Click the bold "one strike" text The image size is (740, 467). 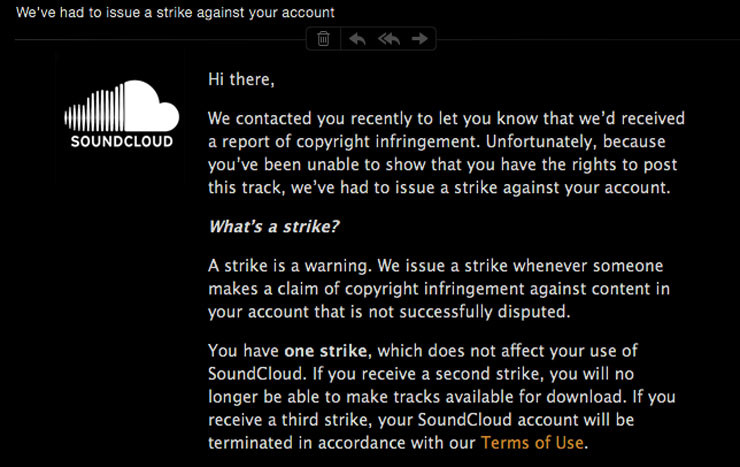click(x=326, y=350)
